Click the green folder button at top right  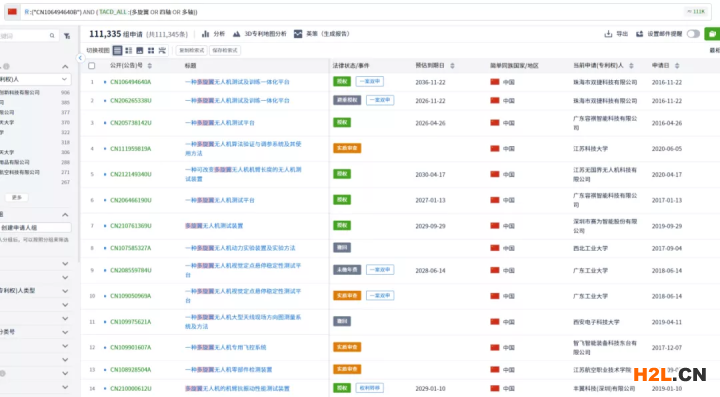(x=712, y=34)
